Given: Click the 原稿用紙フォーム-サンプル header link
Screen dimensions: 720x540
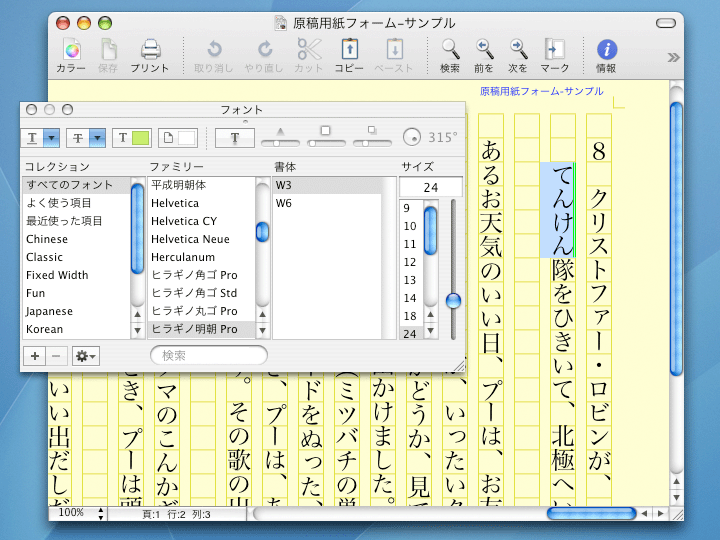Looking at the screenshot, I should [541, 91].
